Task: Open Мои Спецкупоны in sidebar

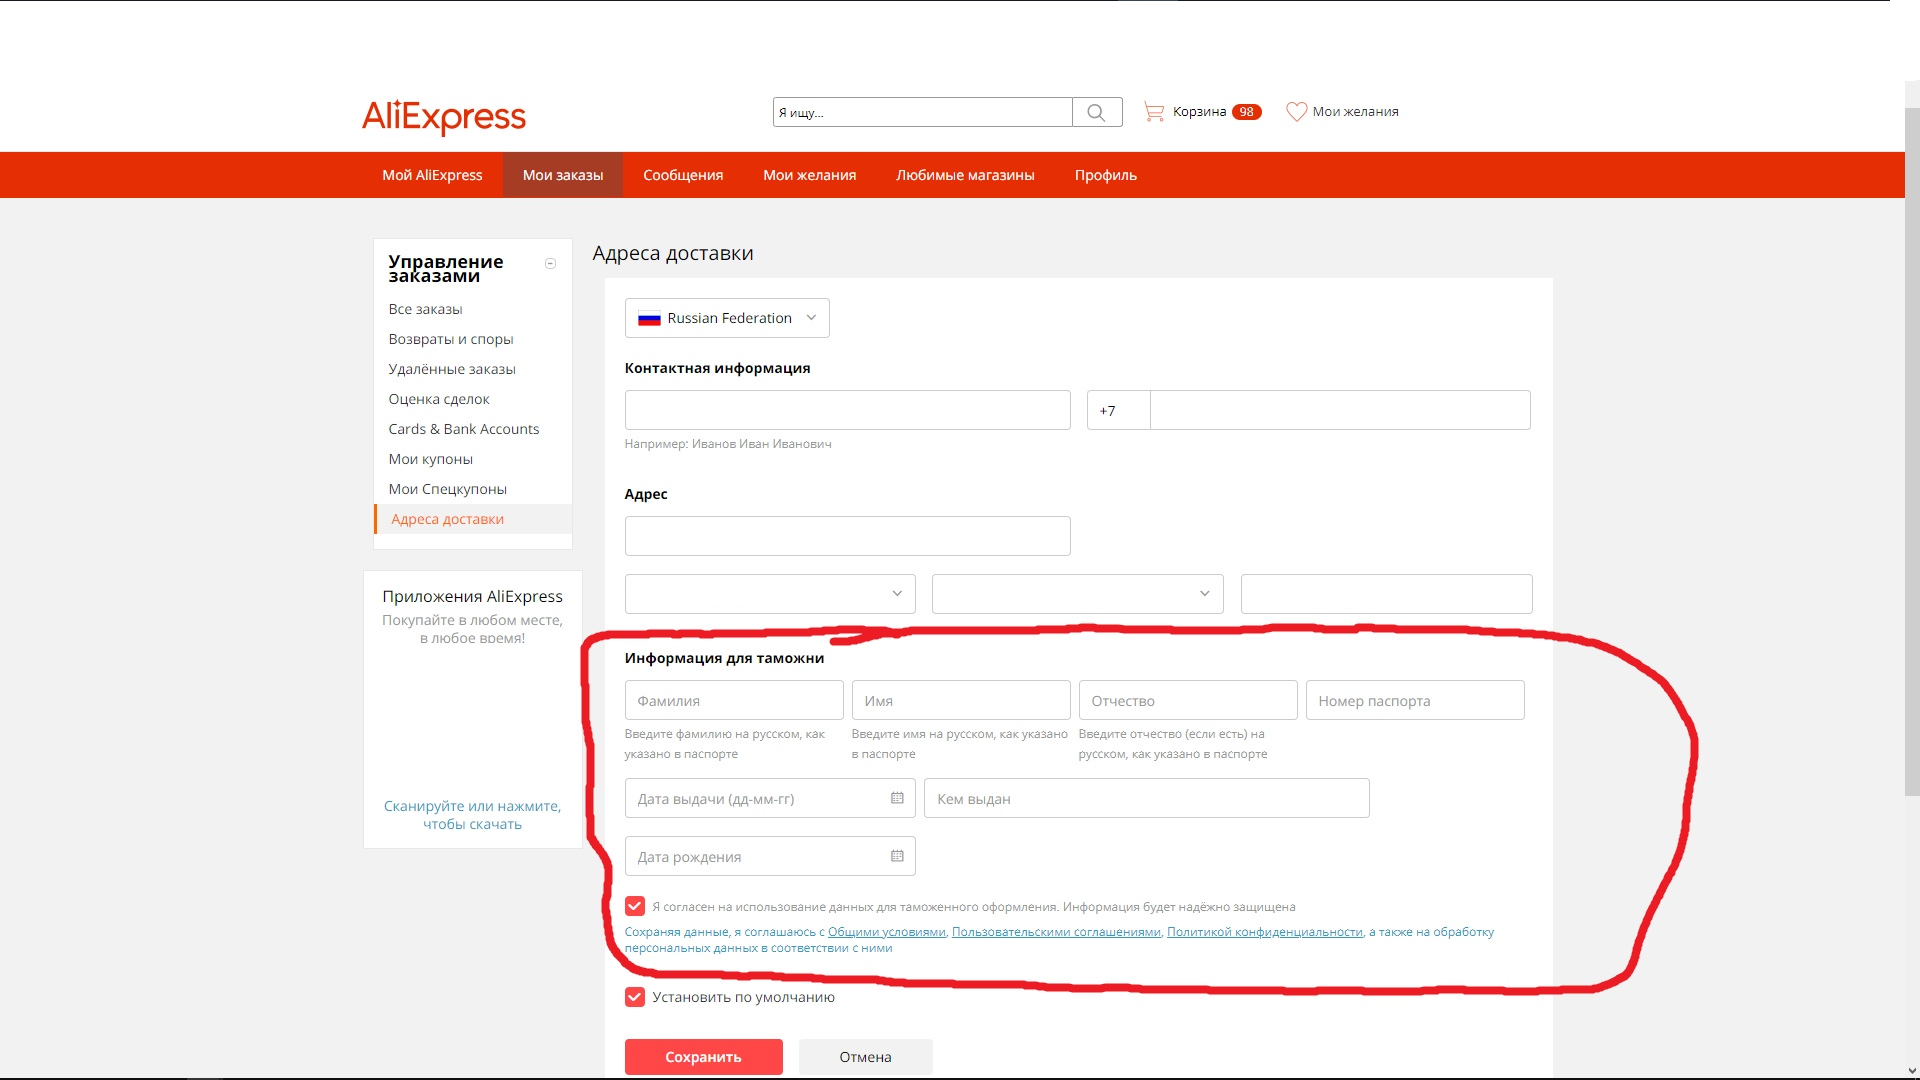Action: 448,489
